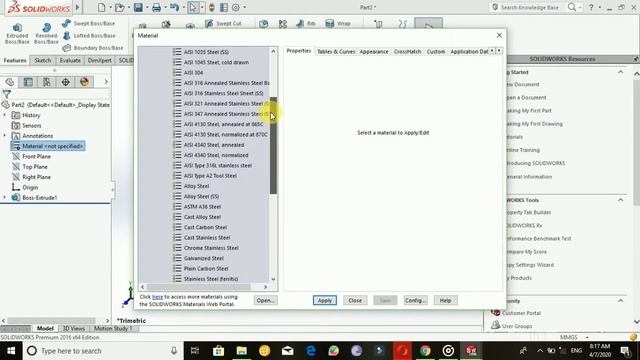640x360 pixels.
Task: Open the ConfigurationManager tab icon
Action: tap(47, 82)
